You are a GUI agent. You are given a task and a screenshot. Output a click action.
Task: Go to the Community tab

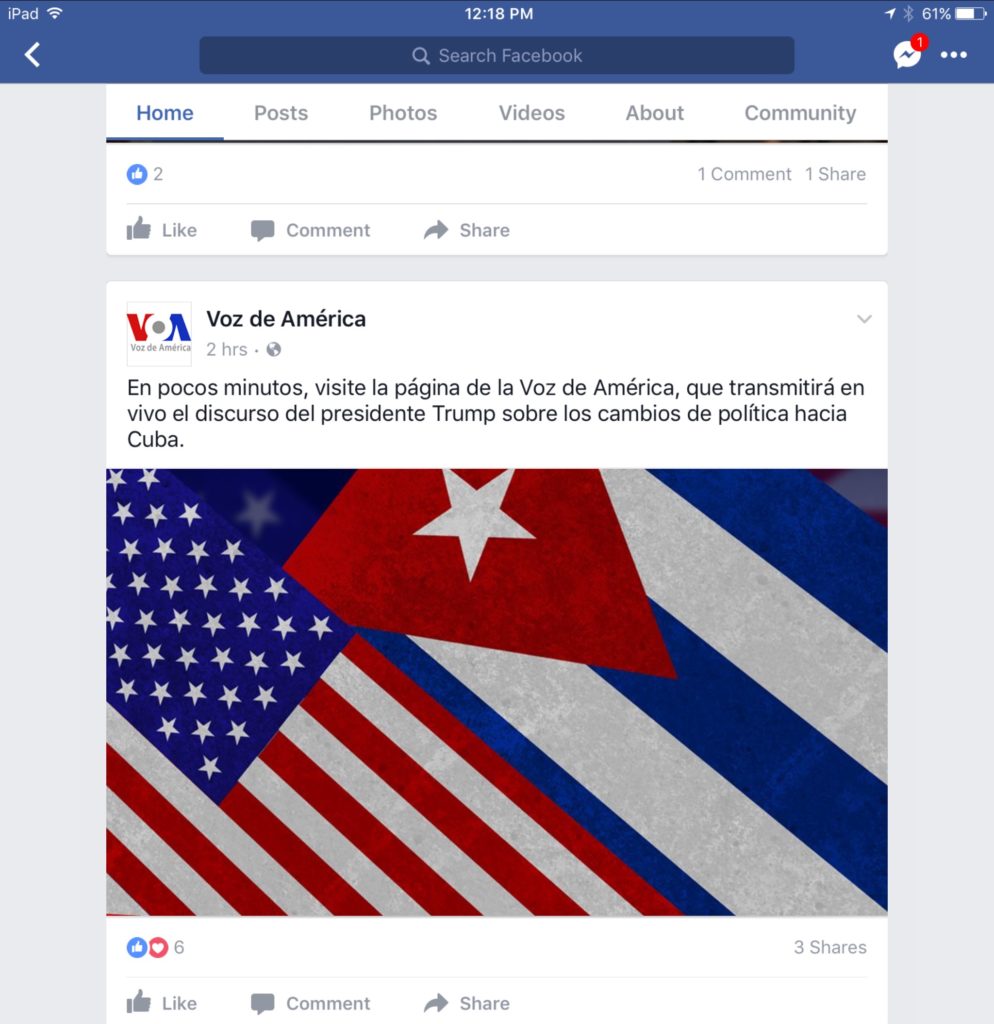tap(800, 112)
